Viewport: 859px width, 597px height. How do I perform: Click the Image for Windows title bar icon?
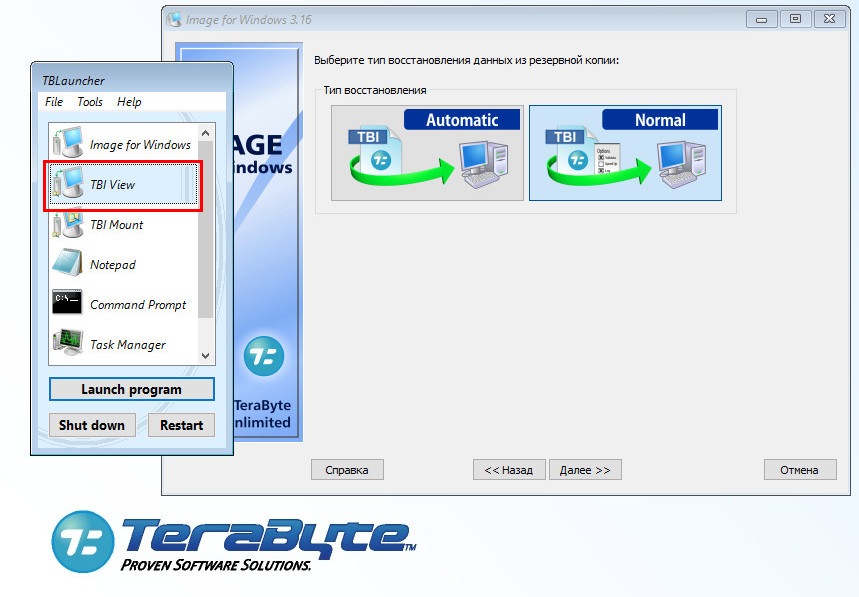click(x=174, y=19)
